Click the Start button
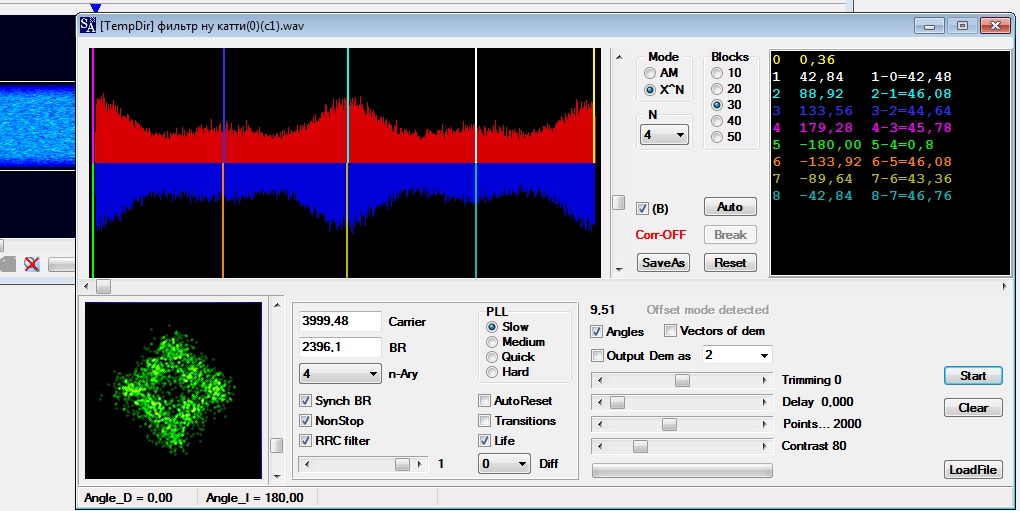1020x511 pixels. point(973,376)
